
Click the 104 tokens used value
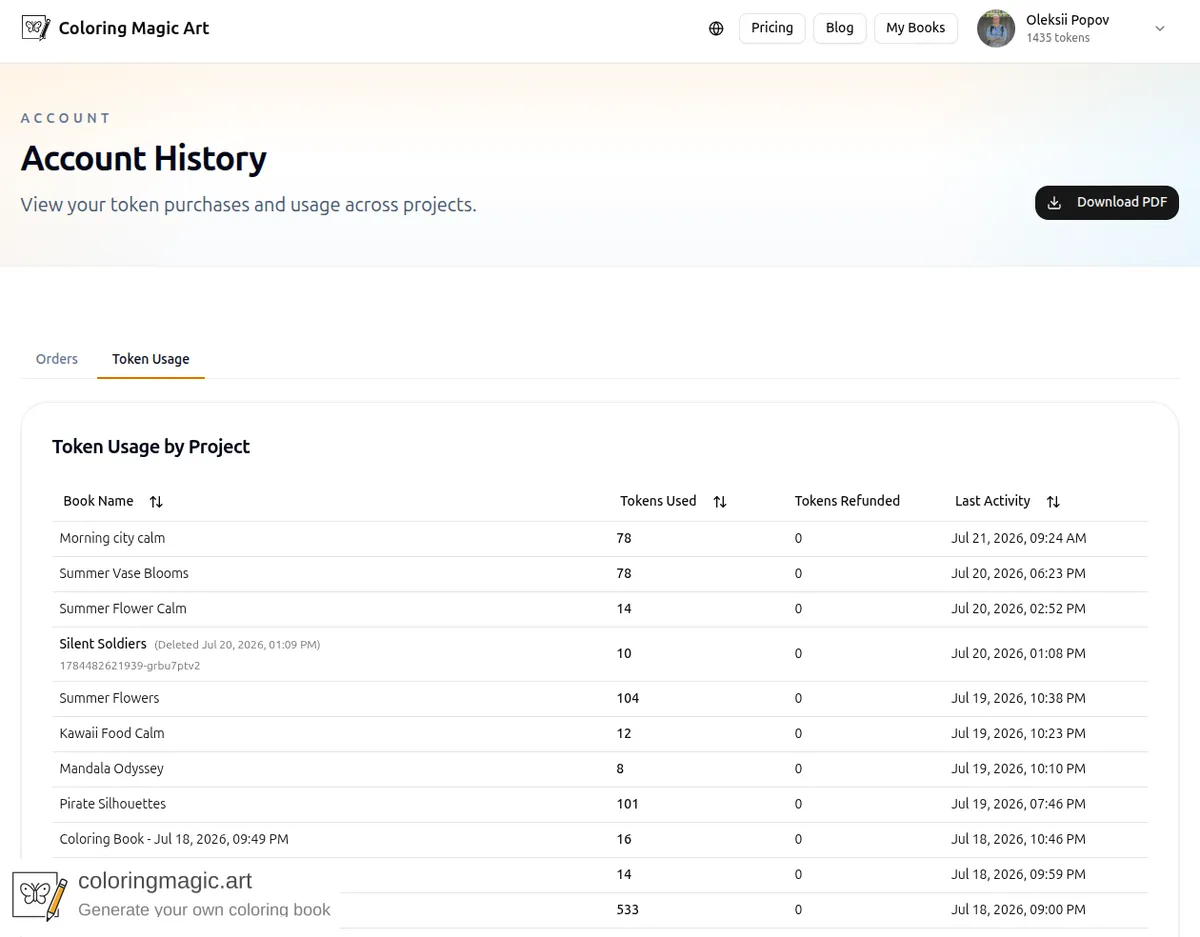(x=628, y=698)
